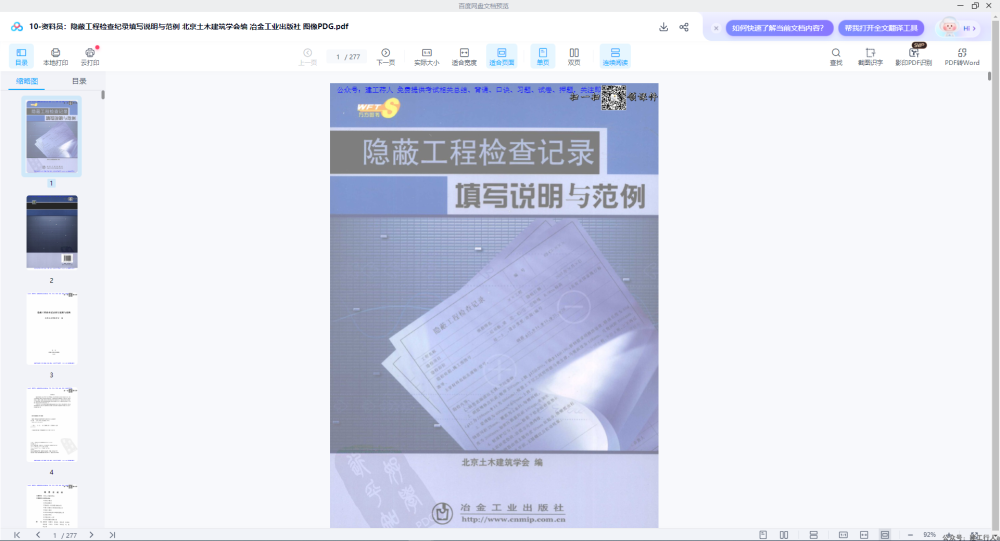The image size is (1000, 541).
Task: Jump to last page in bottom bar
Action: coord(112,535)
